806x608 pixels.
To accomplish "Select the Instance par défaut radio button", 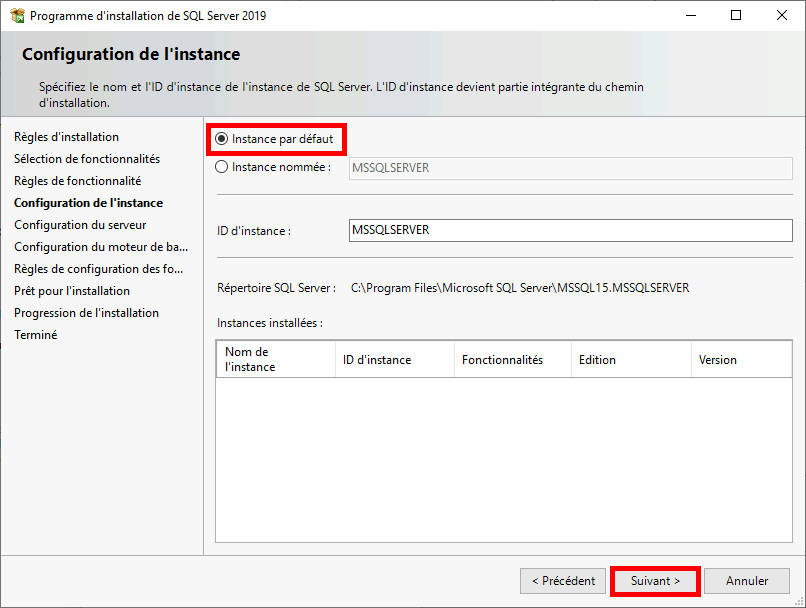I will (222, 139).
